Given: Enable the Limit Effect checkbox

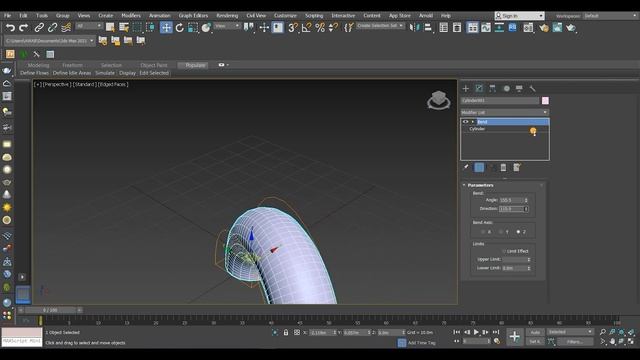Looking at the screenshot, I should [504, 251].
